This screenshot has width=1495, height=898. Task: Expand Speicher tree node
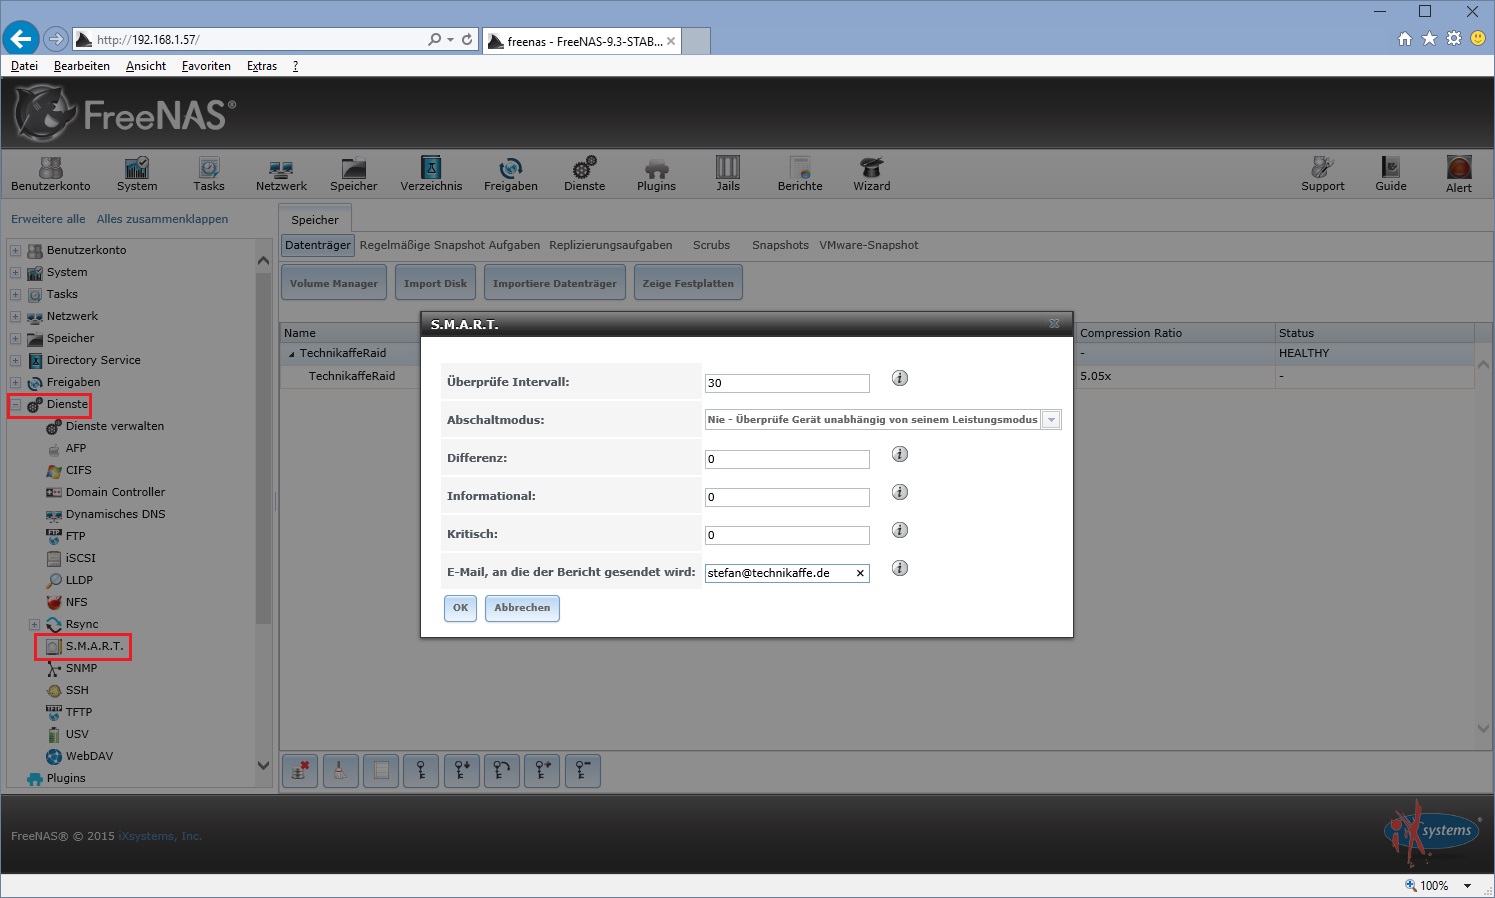(x=15, y=338)
